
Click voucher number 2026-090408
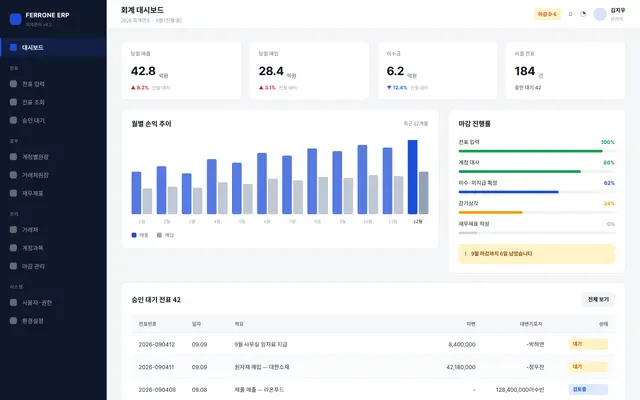click(x=157, y=390)
